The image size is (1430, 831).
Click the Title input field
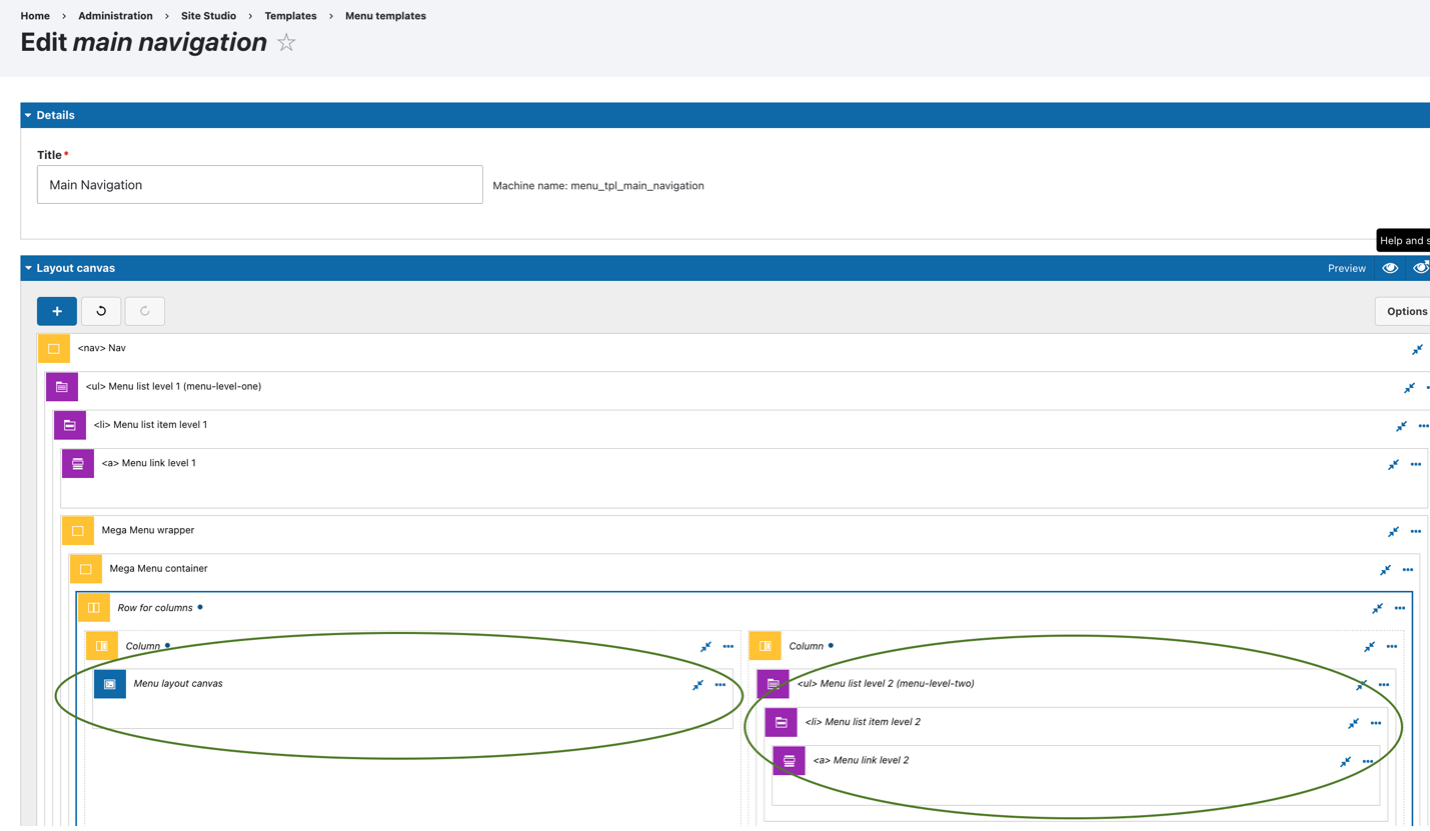pyautogui.click(x=260, y=185)
